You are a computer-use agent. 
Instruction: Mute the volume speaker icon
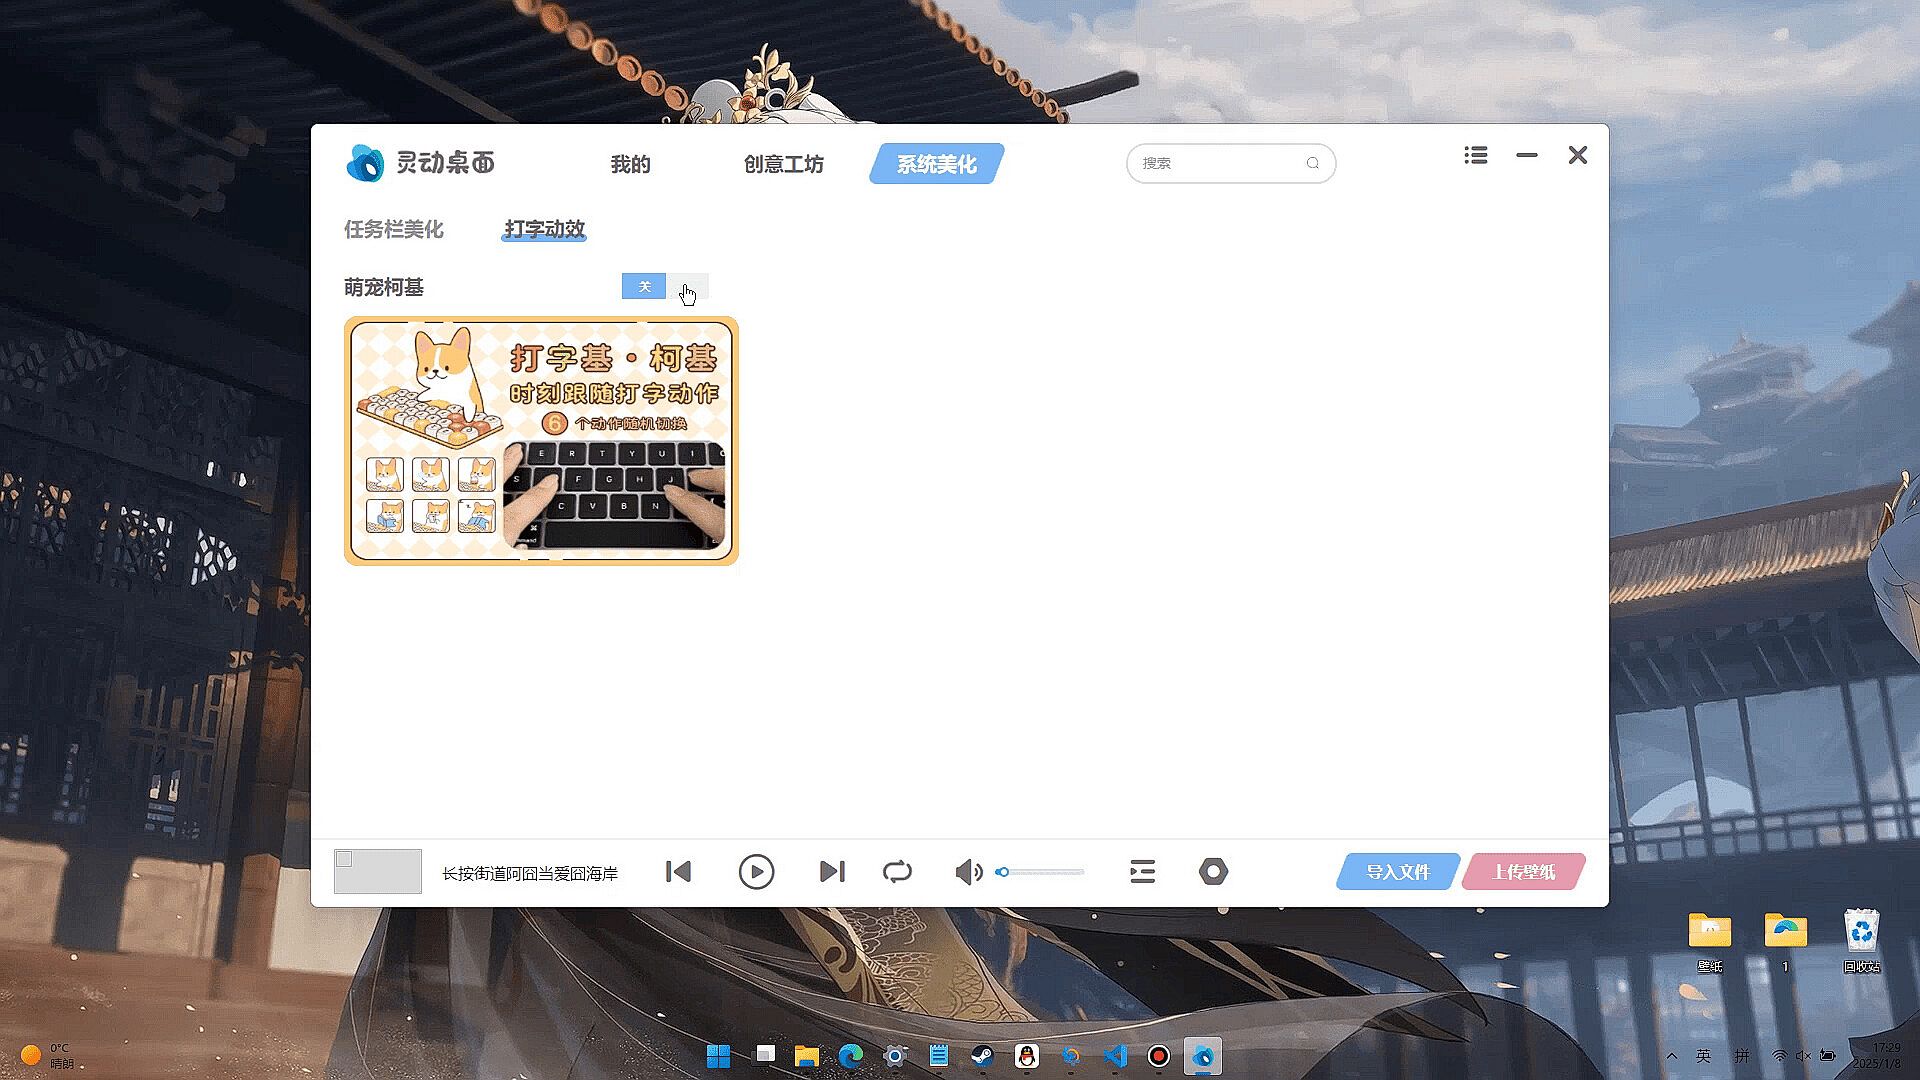967,872
